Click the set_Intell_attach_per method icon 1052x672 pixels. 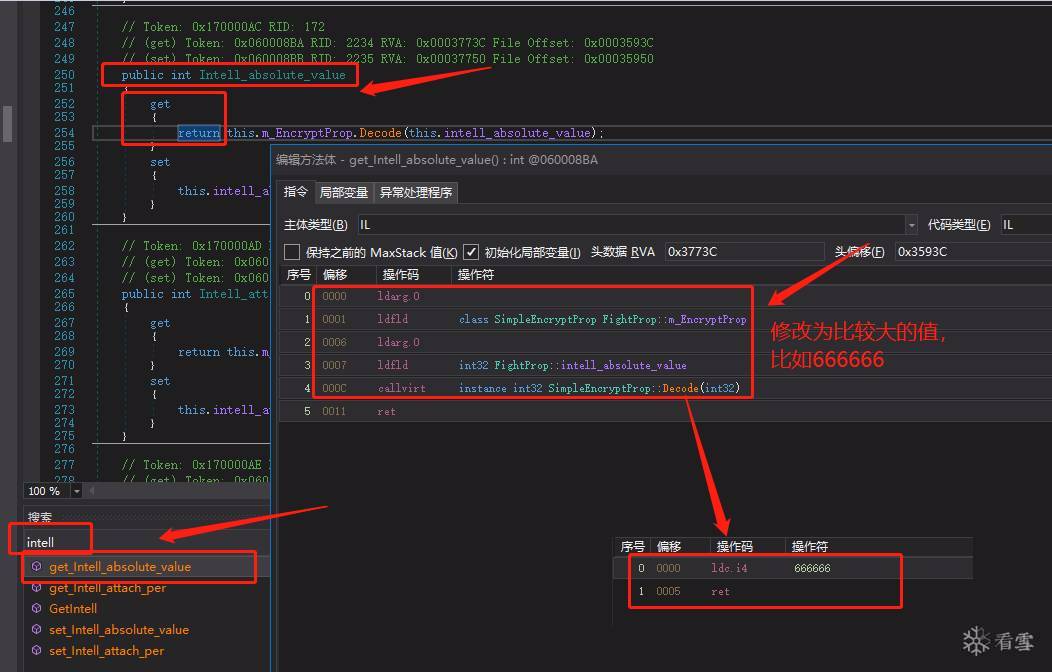click(37, 651)
